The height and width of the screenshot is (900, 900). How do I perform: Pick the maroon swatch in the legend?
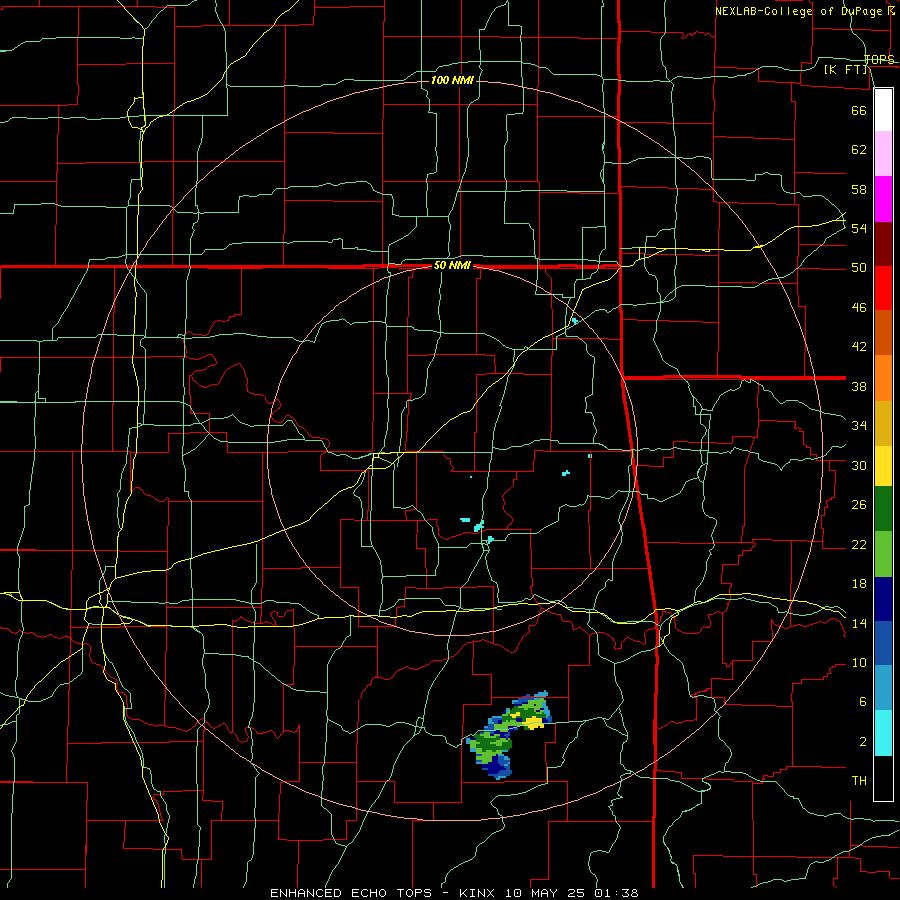(883, 244)
